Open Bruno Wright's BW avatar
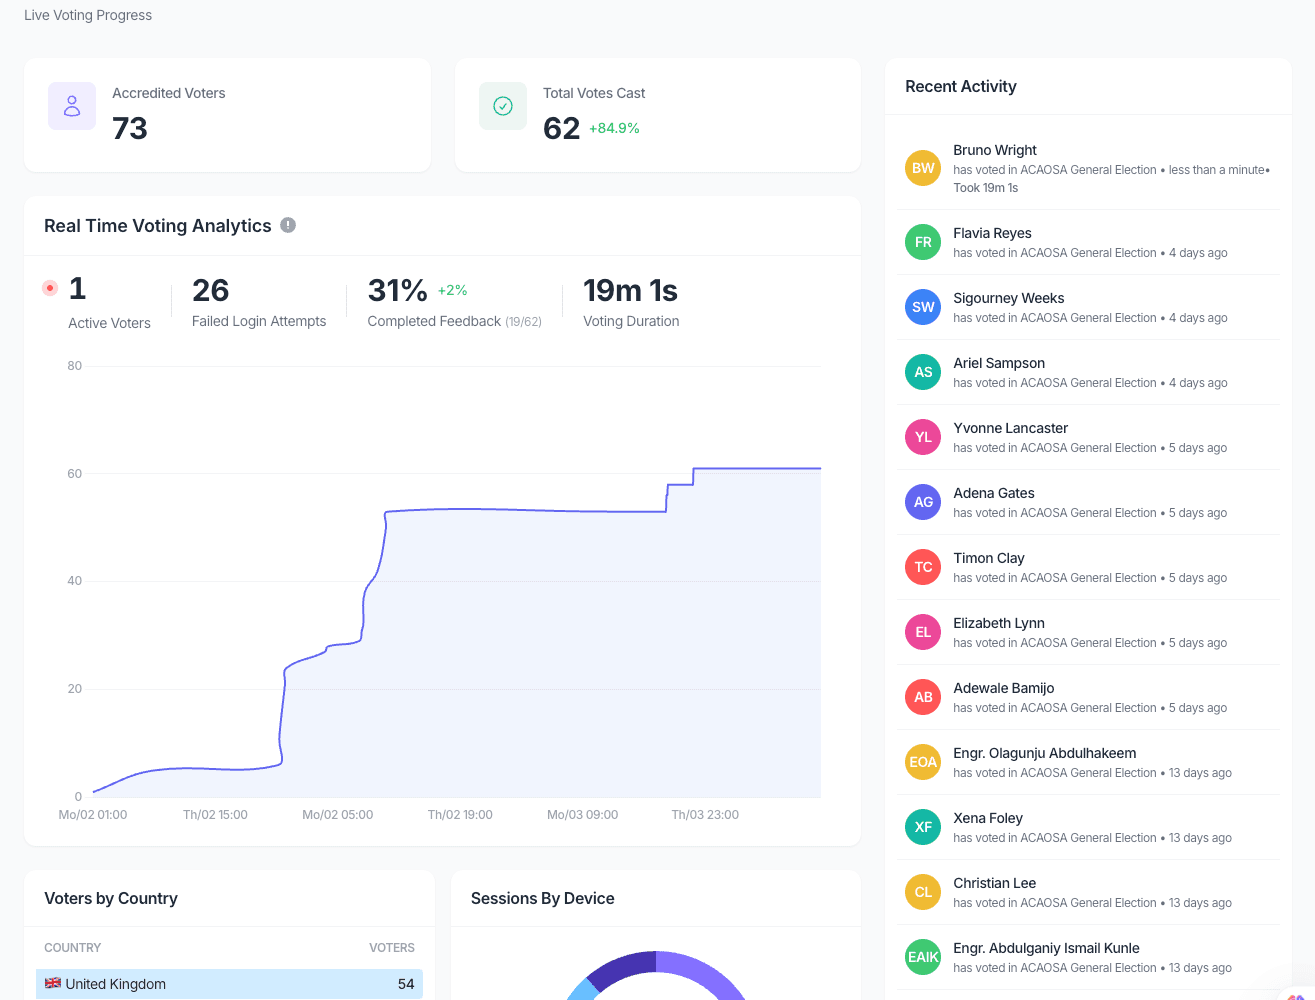1315x1000 pixels. (922, 168)
